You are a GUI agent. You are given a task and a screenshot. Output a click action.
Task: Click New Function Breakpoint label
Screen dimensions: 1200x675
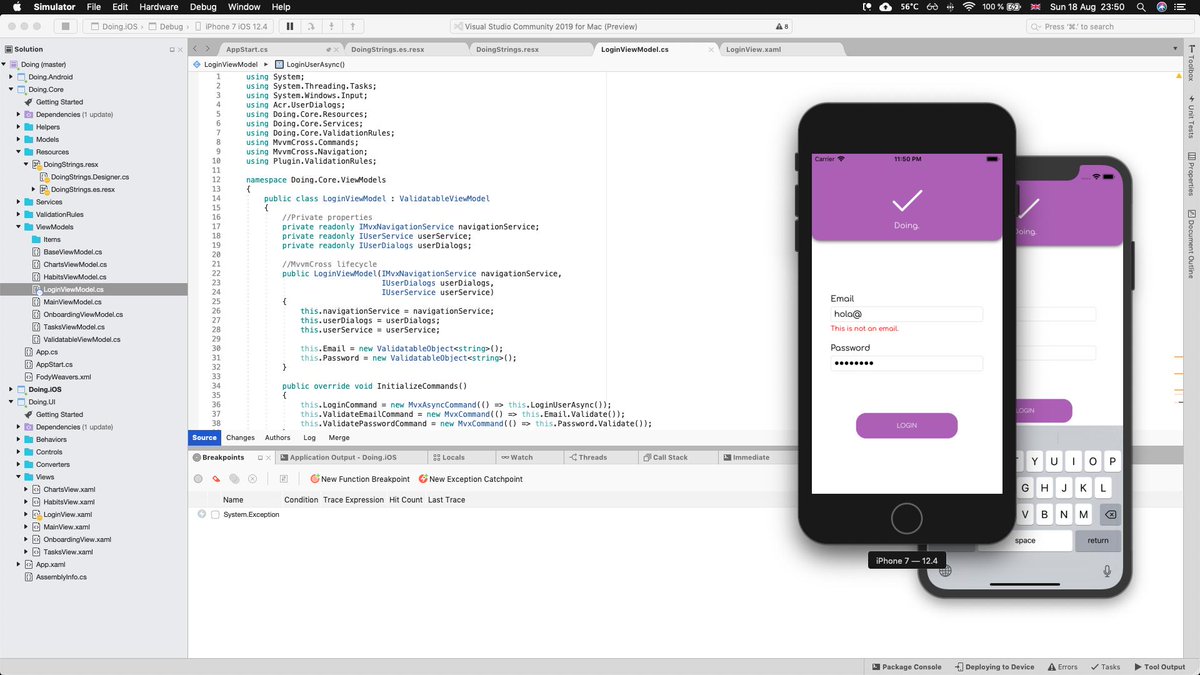365,479
